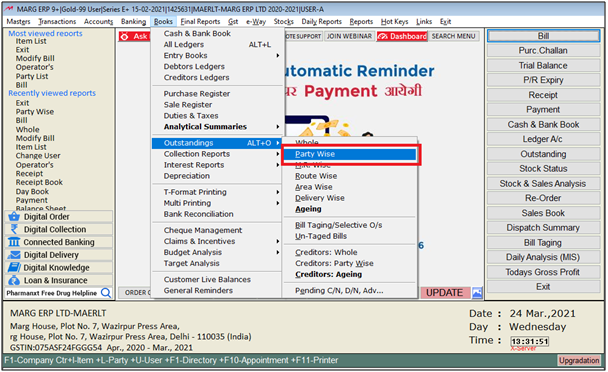Click the Dispatch Summary shortcut button
The width and height of the screenshot is (608, 372).
543,228
